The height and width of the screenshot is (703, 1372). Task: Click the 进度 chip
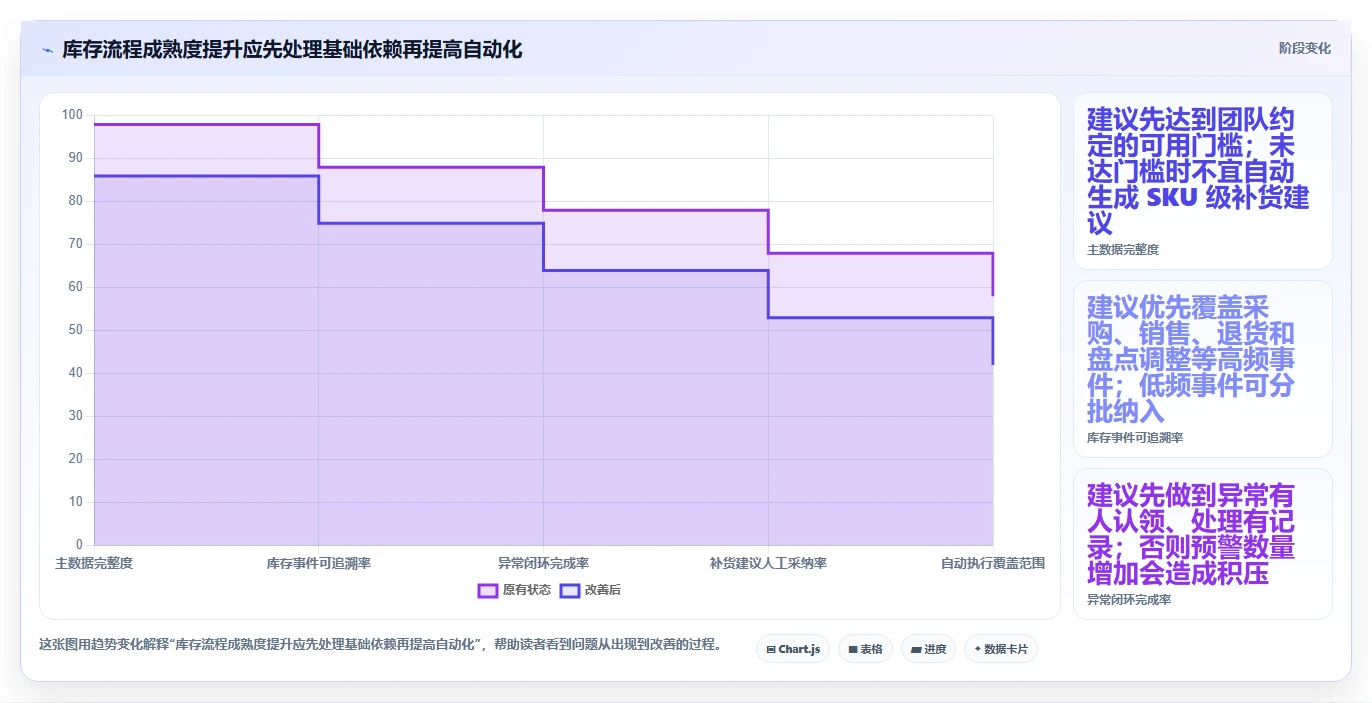pos(928,649)
